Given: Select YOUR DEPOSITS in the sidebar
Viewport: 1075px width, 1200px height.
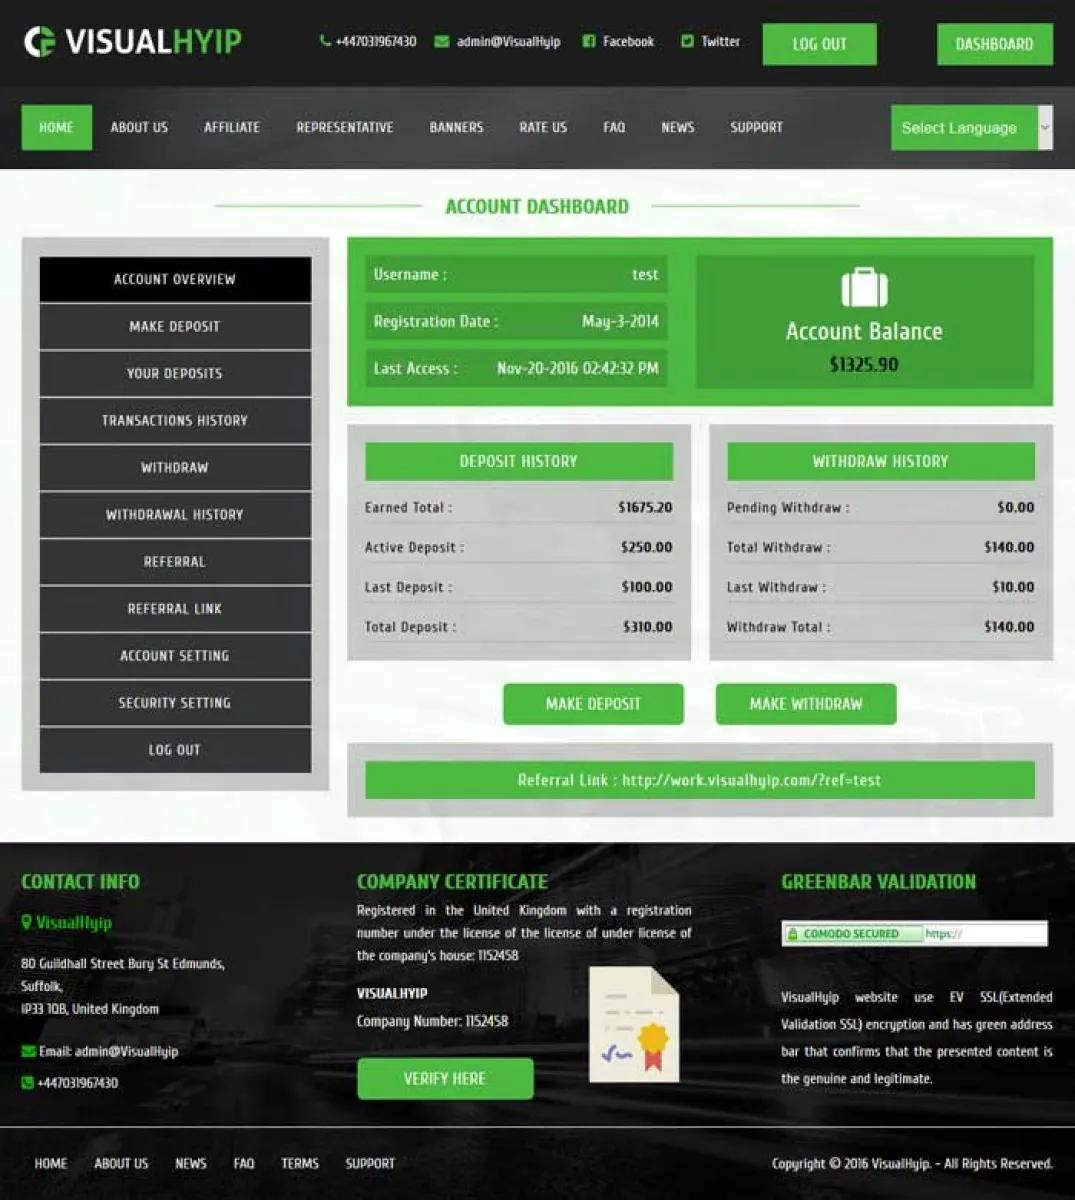Looking at the screenshot, I should [x=175, y=373].
